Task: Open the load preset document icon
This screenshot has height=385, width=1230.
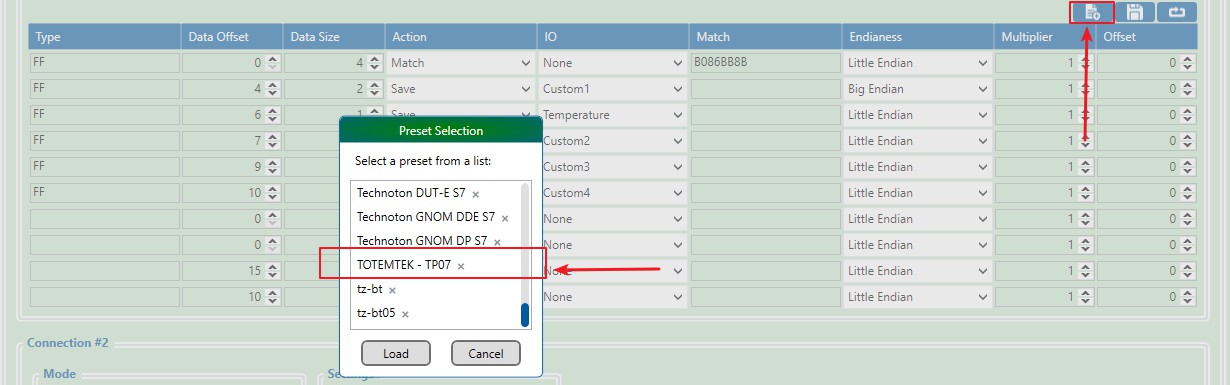Action: click(x=1092, y=12)
